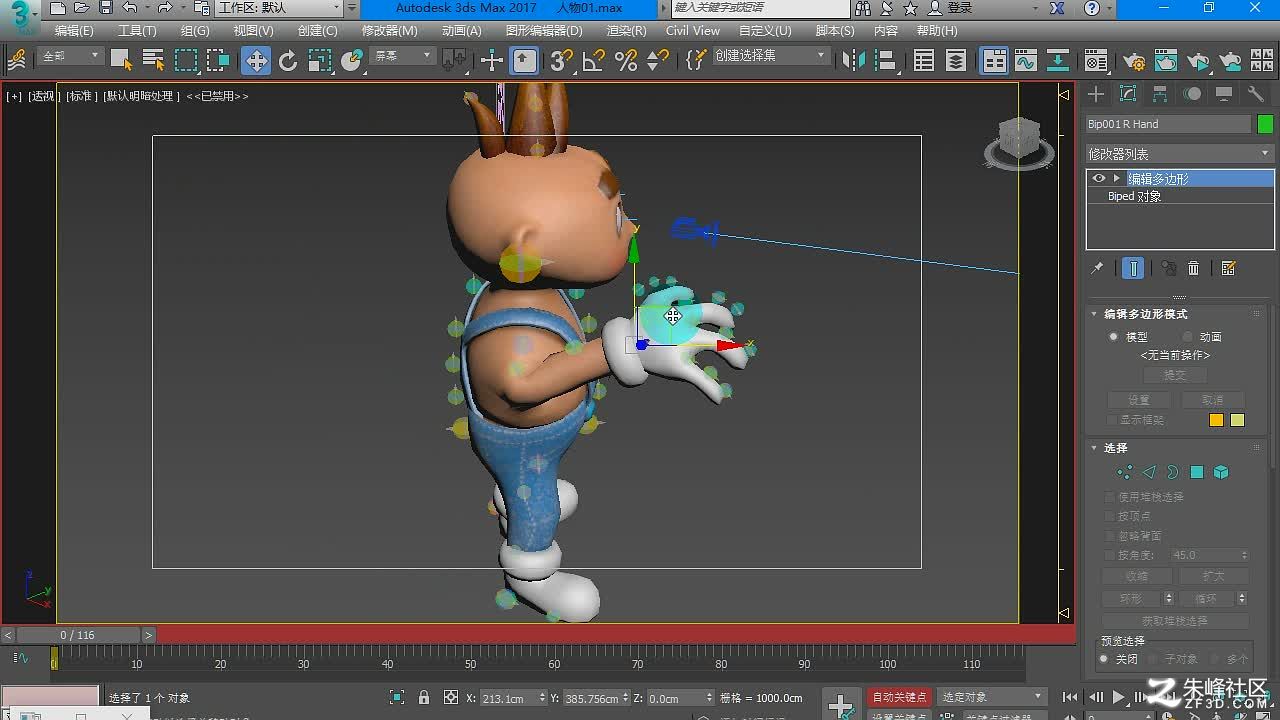Open the Utilities wrench panel icon
This screenshot has height=720, width=1280.
pos(1256,94)
